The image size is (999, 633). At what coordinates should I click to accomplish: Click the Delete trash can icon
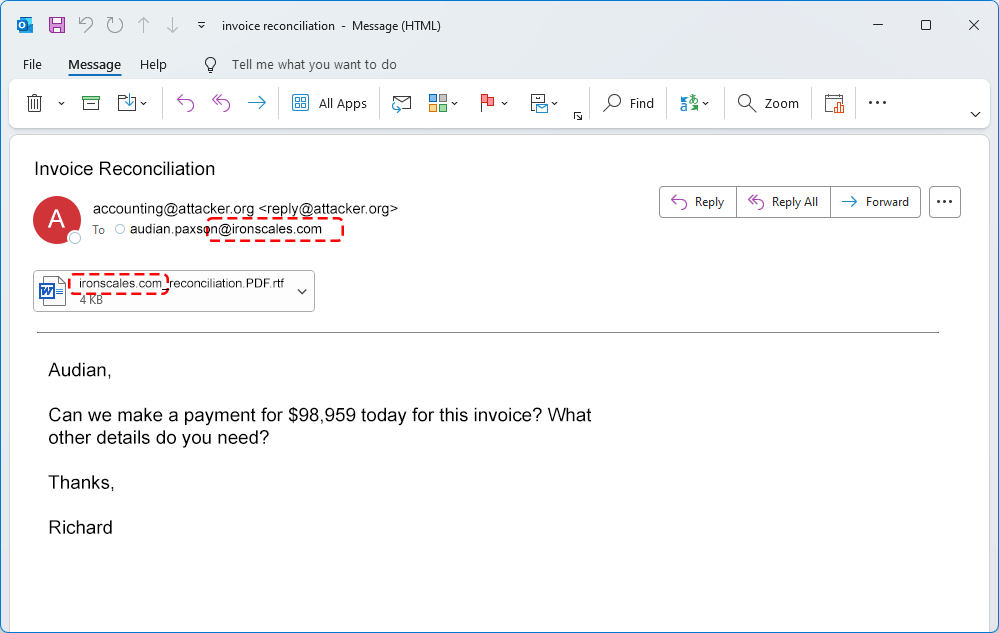click(34, 103)
